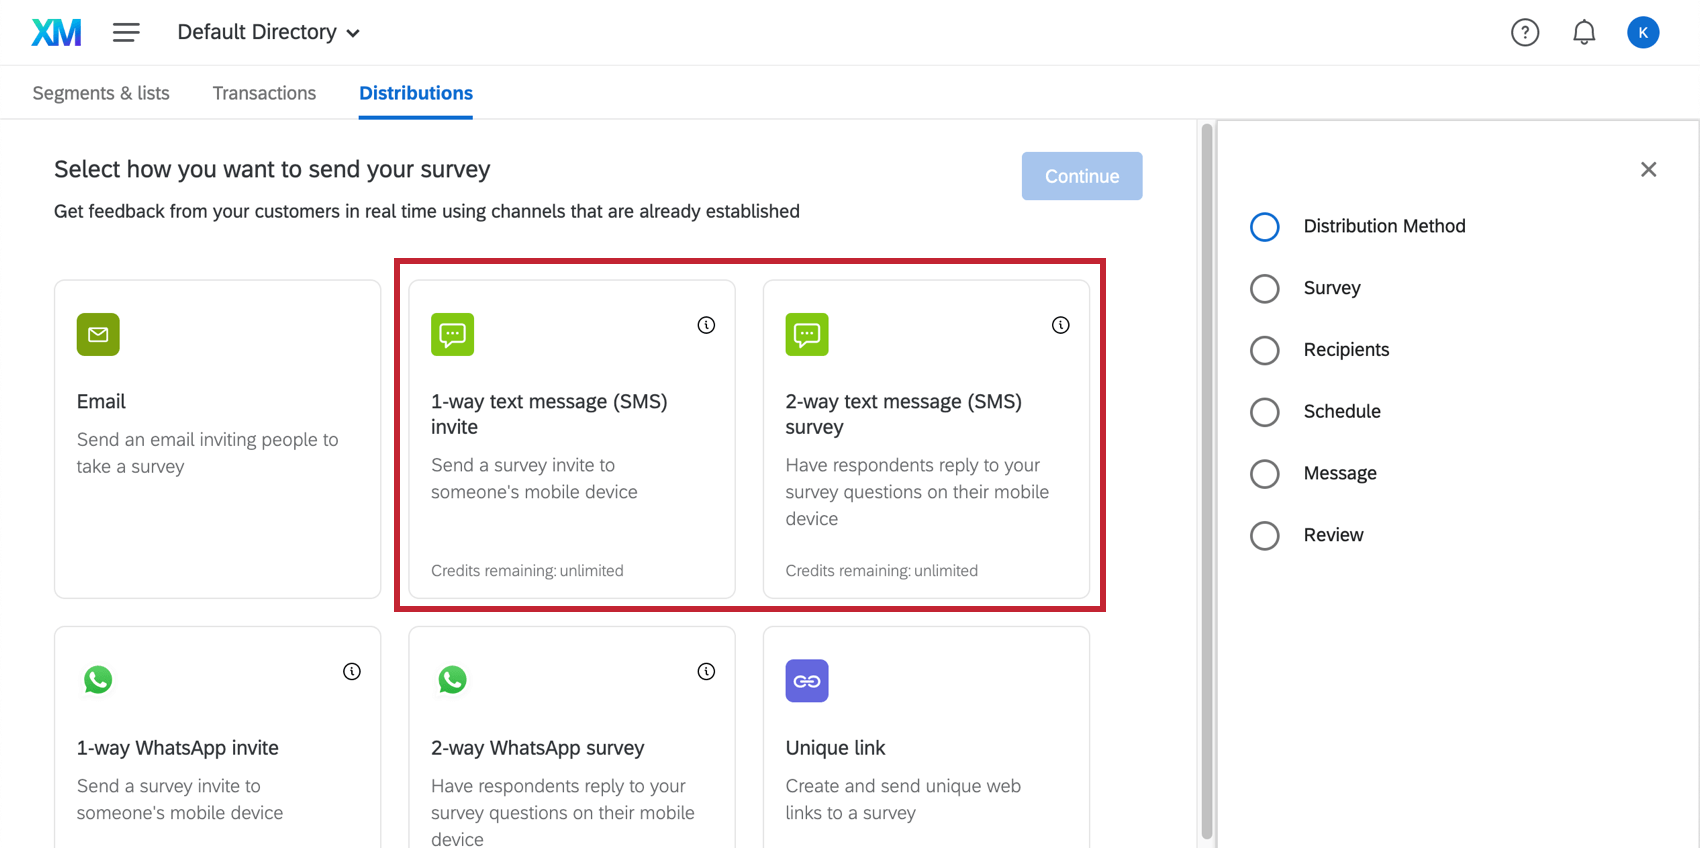Click the Continue button
The width and height of the screenshot is (1700, 848).
click(1081, 176)
